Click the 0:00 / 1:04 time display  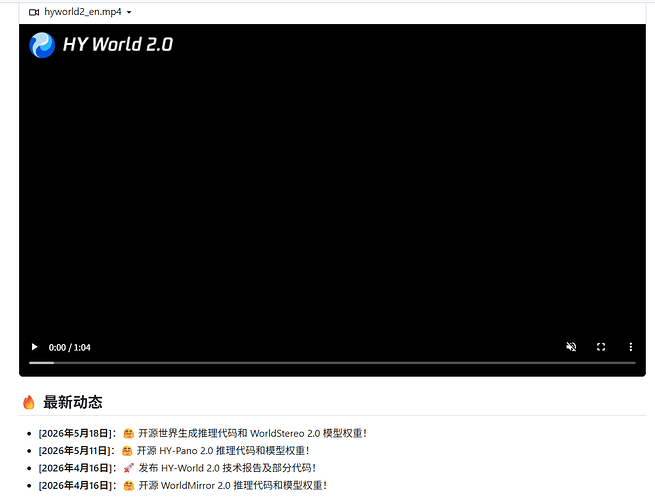coord(69,348)
